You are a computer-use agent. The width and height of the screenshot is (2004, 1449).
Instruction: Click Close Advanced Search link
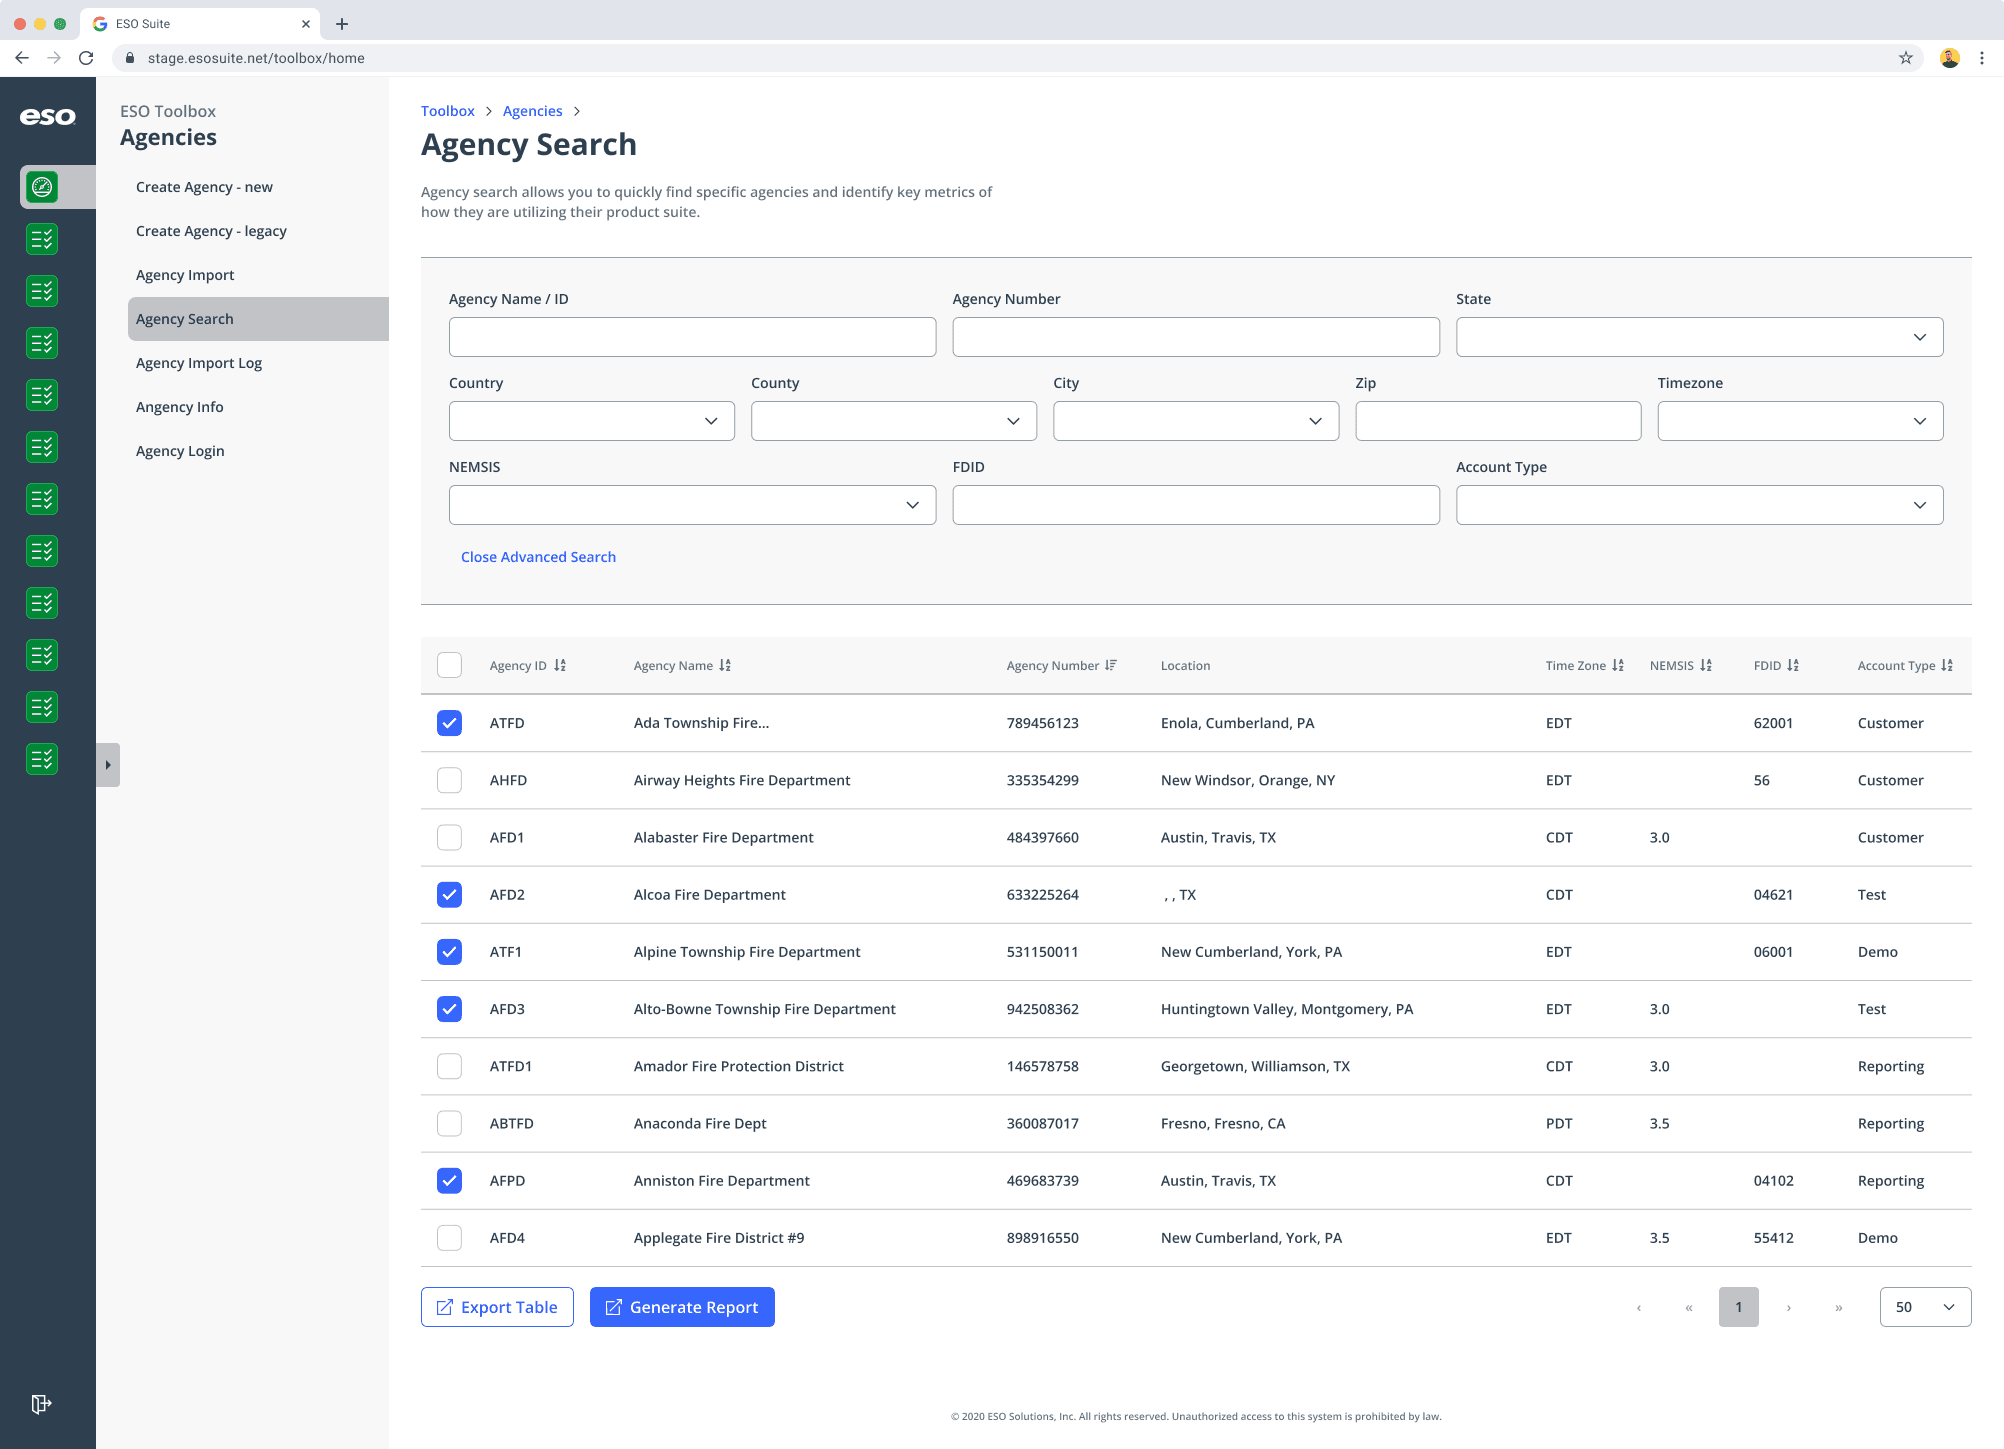[538, 557]
